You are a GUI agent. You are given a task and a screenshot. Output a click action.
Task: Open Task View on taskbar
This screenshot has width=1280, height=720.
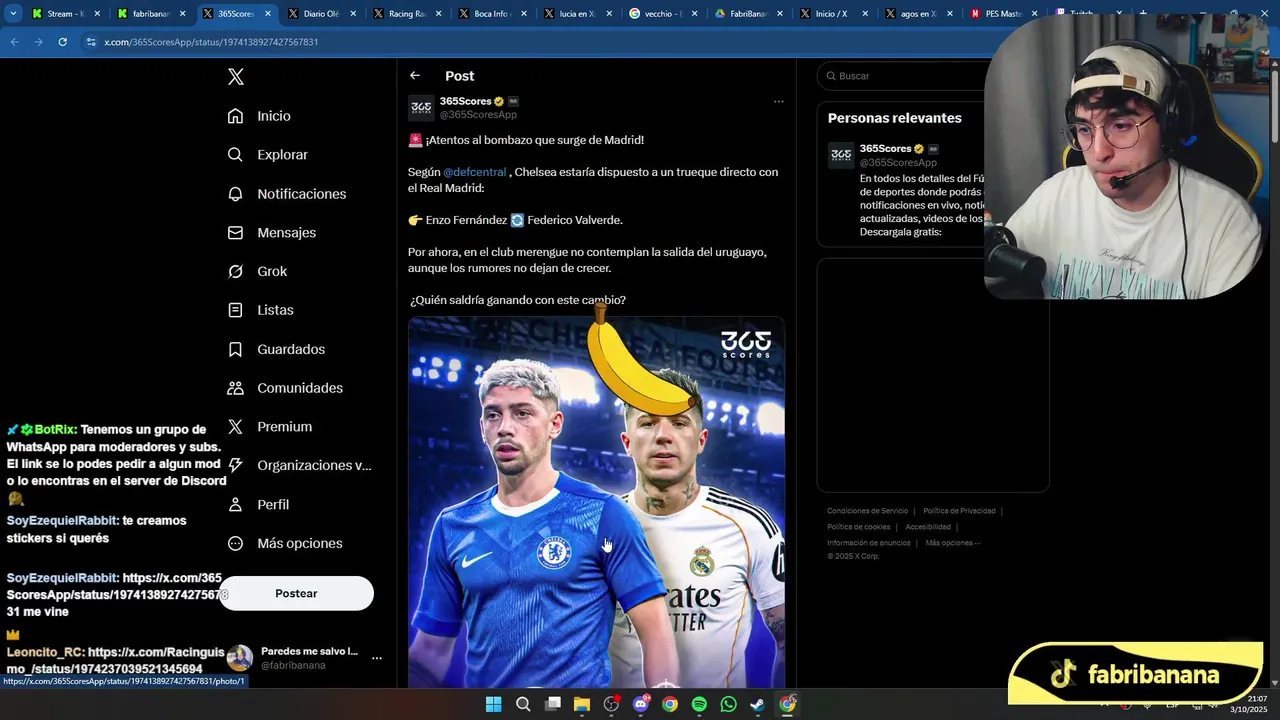pyautogui.click(x=552, y=704)
